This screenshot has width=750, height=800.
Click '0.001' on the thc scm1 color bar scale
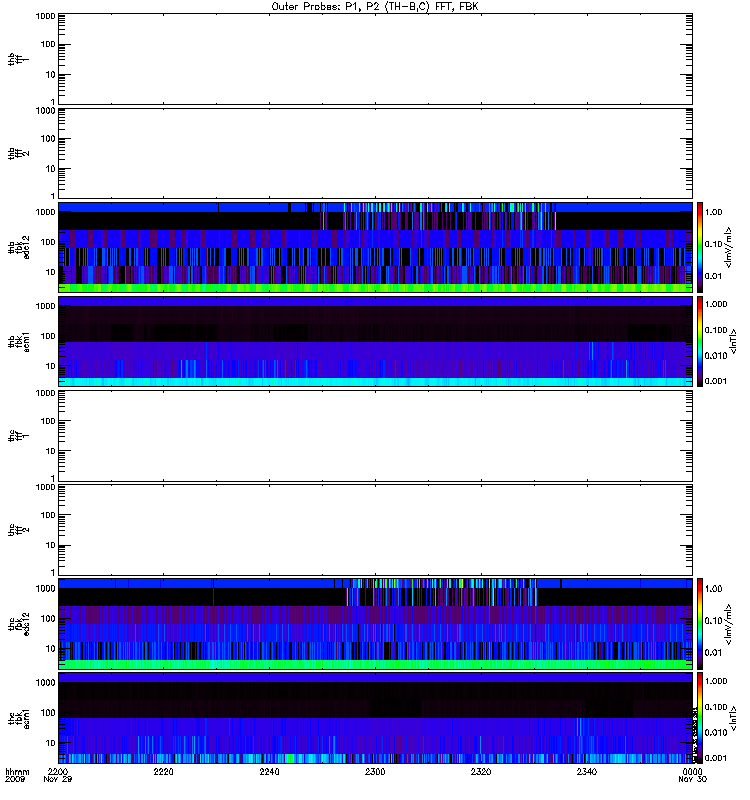point(716,758)
